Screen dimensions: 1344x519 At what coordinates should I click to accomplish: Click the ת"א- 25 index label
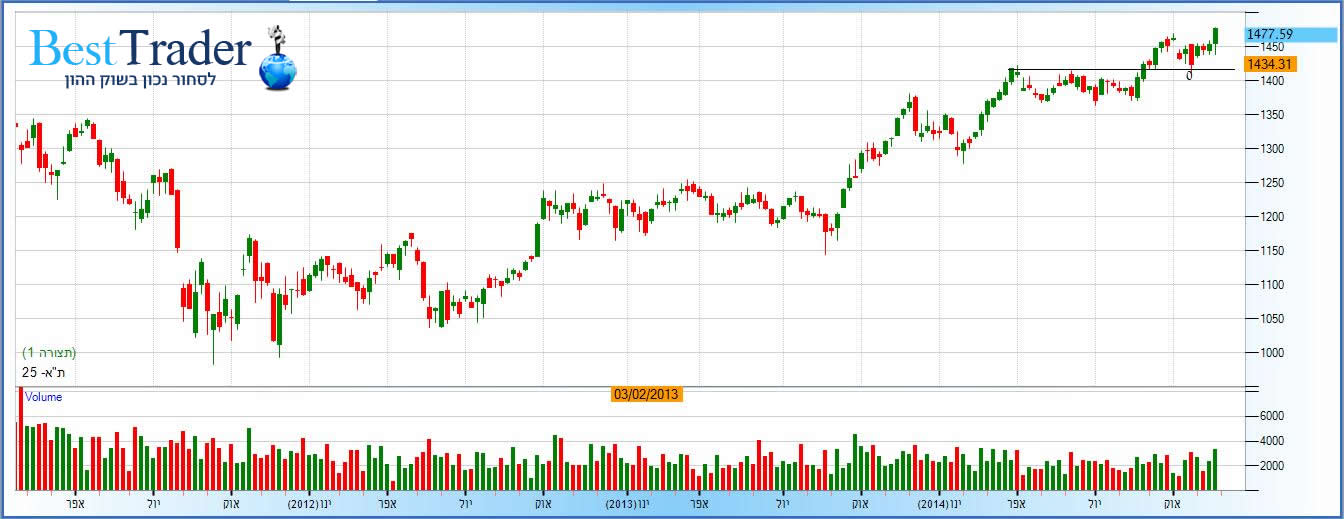(x=44, y=372)
